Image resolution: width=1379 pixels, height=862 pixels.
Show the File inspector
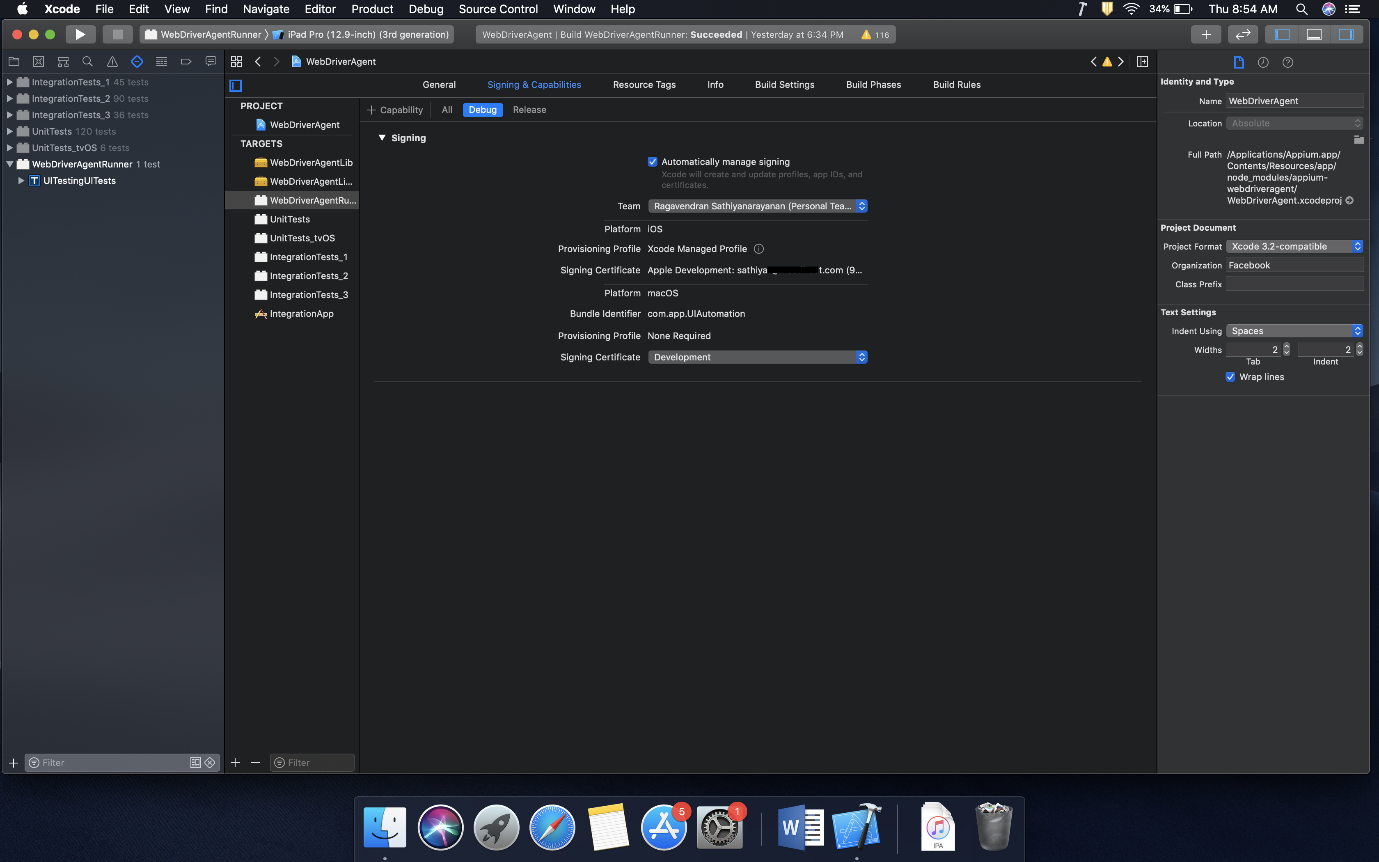pos(1239,62)
